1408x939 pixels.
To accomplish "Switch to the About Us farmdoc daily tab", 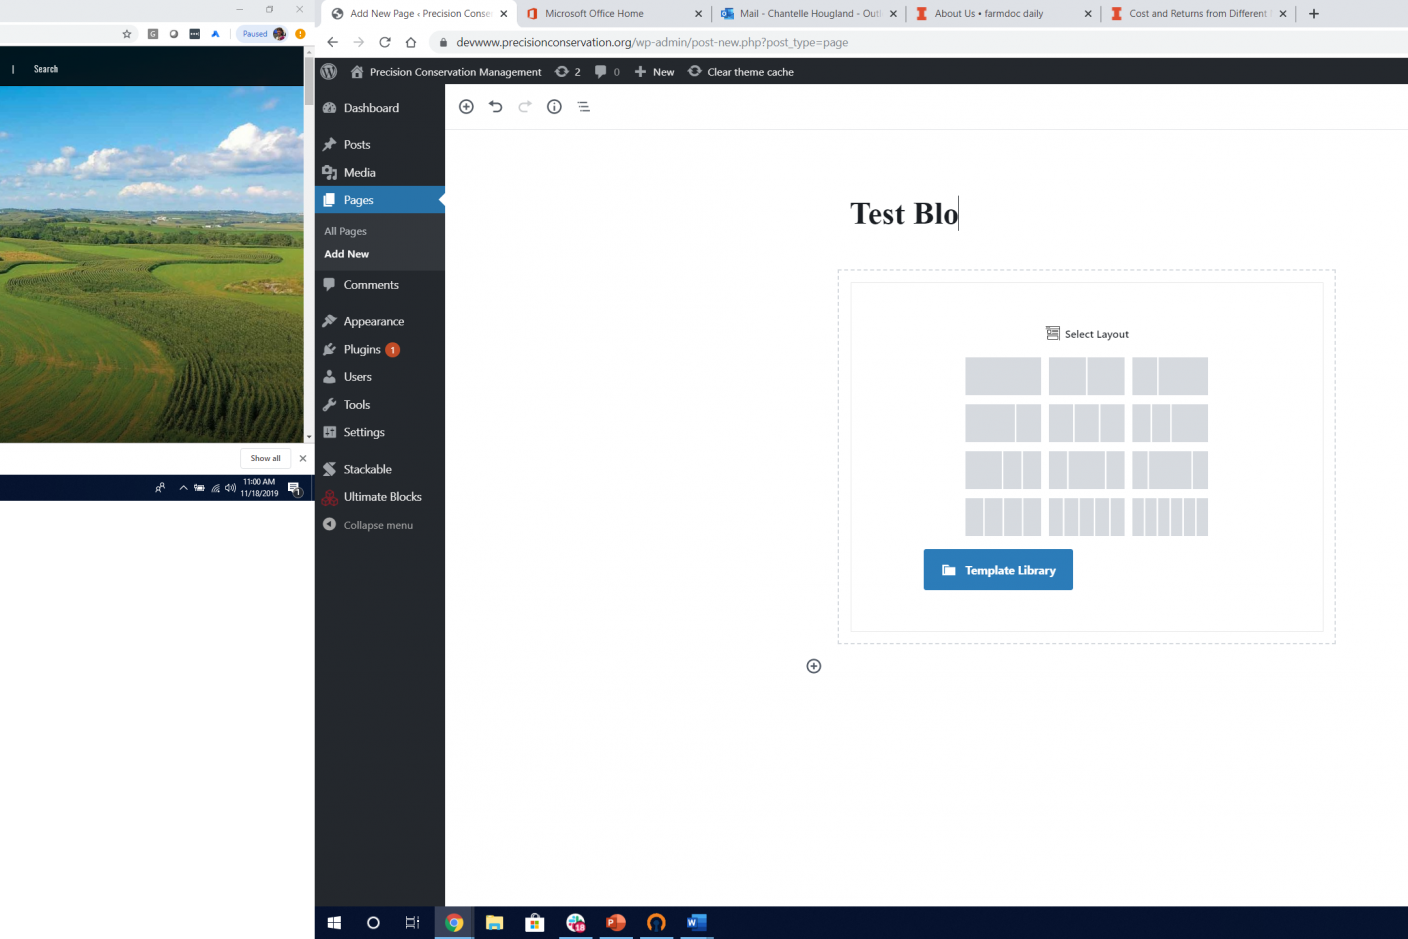I will [988, 14].
